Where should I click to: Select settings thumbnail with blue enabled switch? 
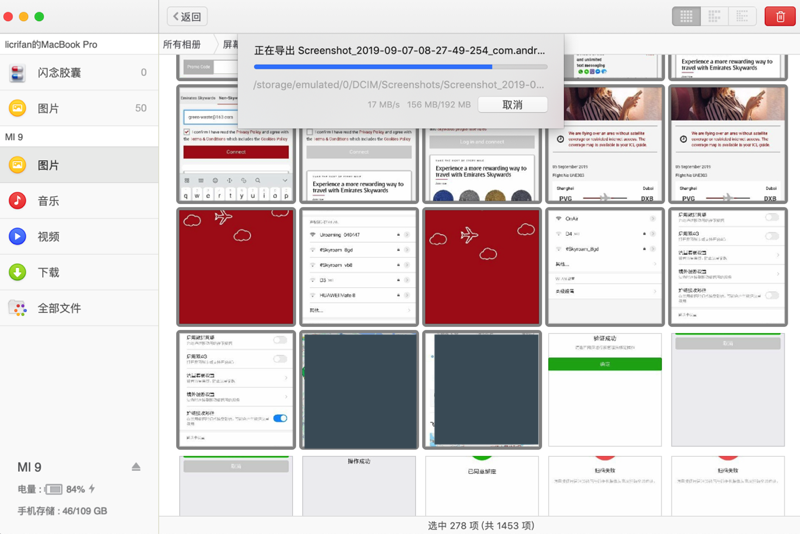click(236, 390)
